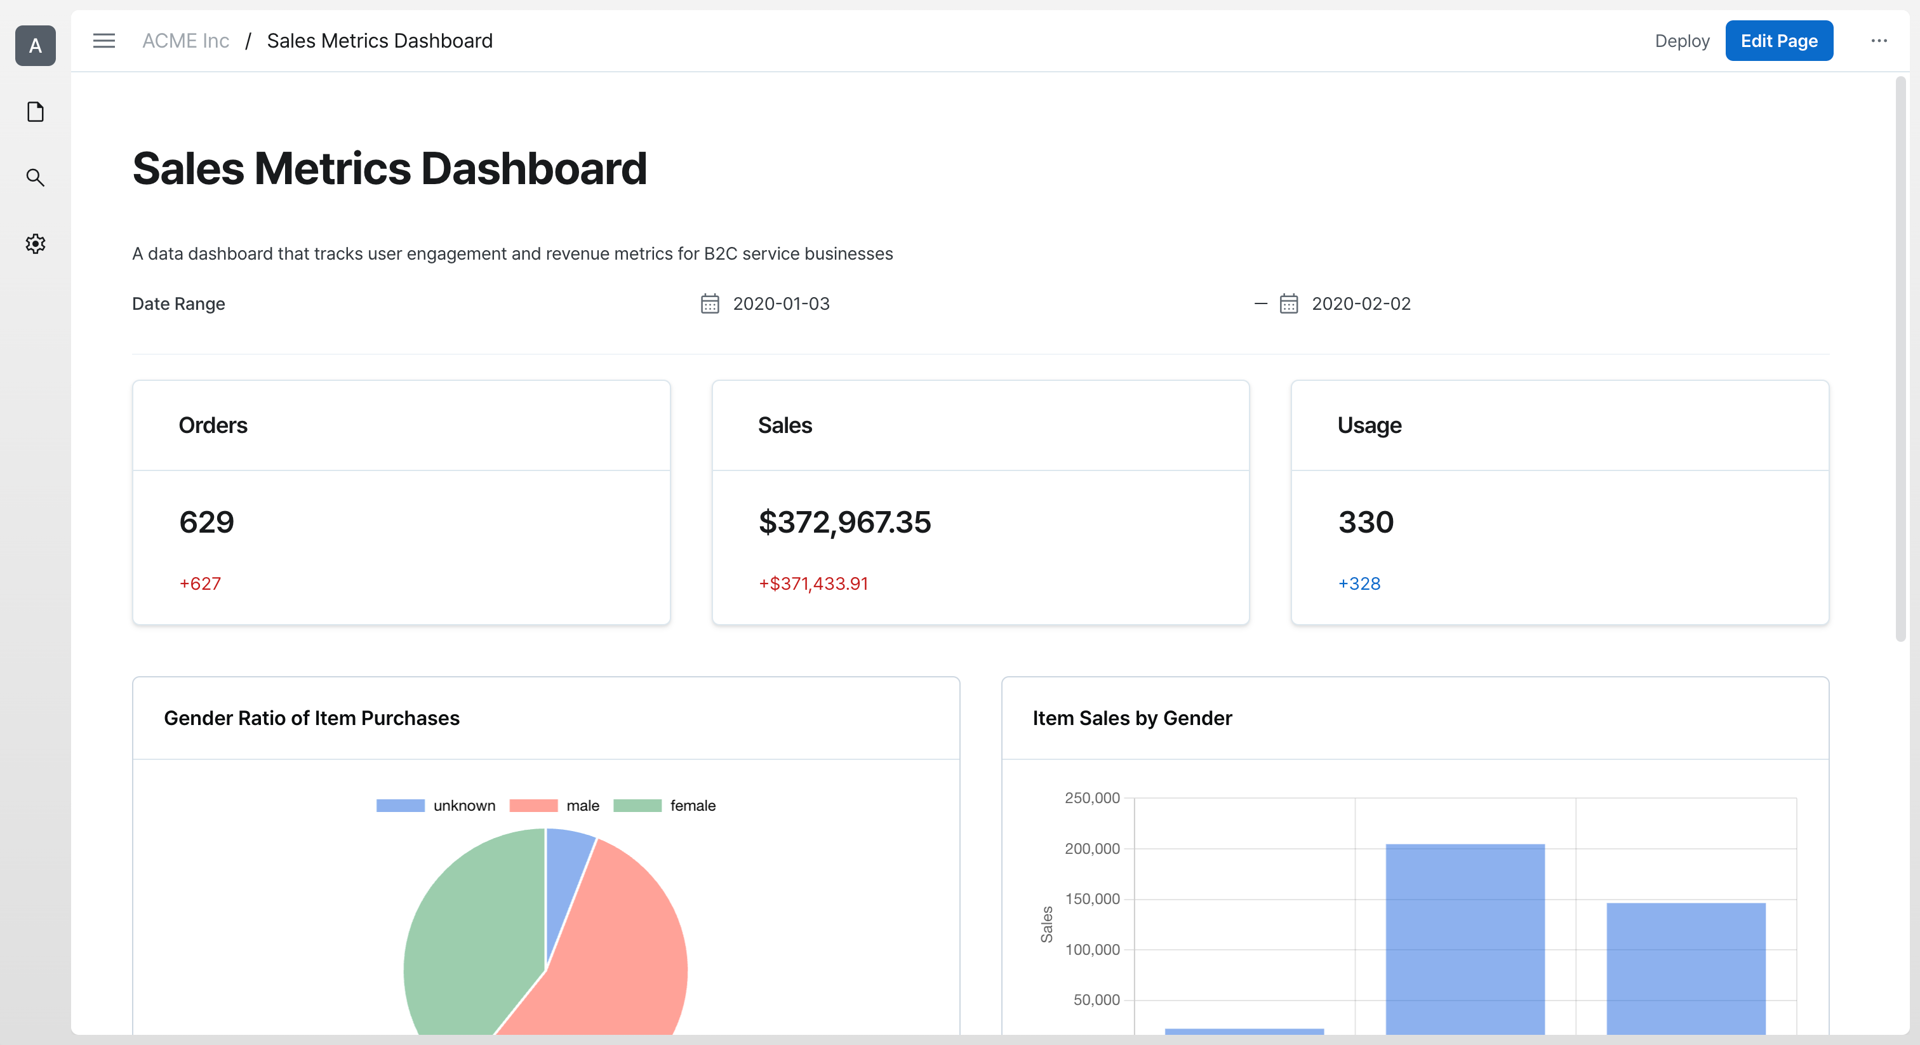Click 'Item Sales by Gender' heading
This screenshot has height=1045, width=1920.
(x=1132, y=718)
